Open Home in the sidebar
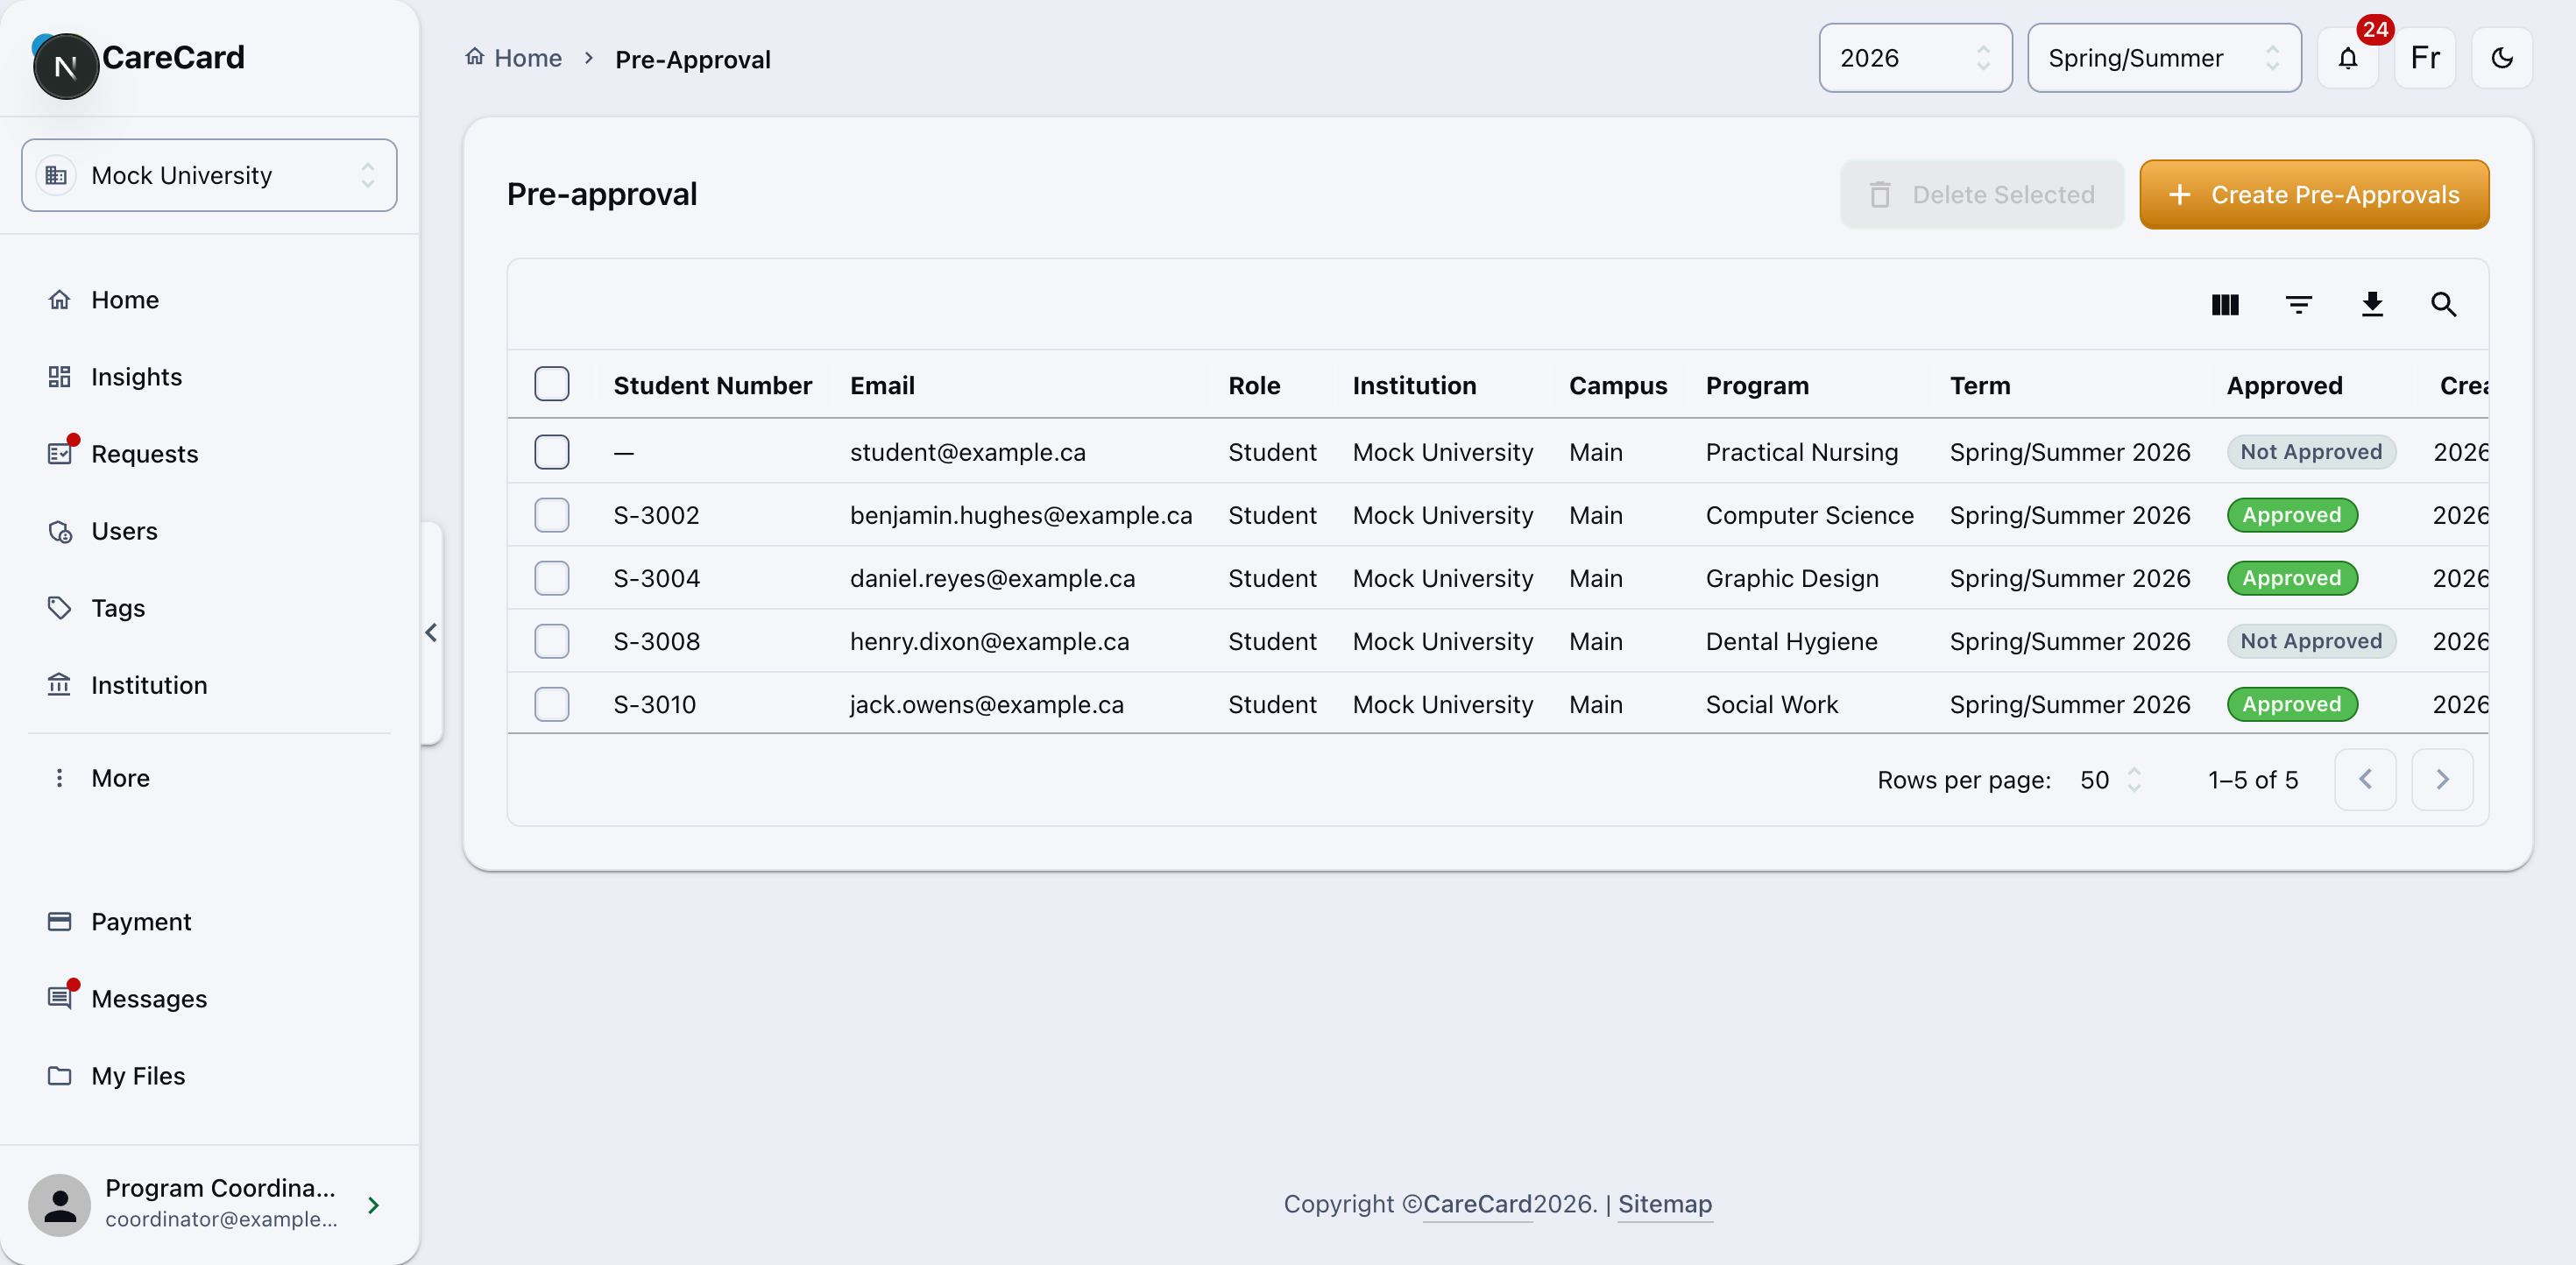Screen dimensions: 2576x1265 point(209,300)
